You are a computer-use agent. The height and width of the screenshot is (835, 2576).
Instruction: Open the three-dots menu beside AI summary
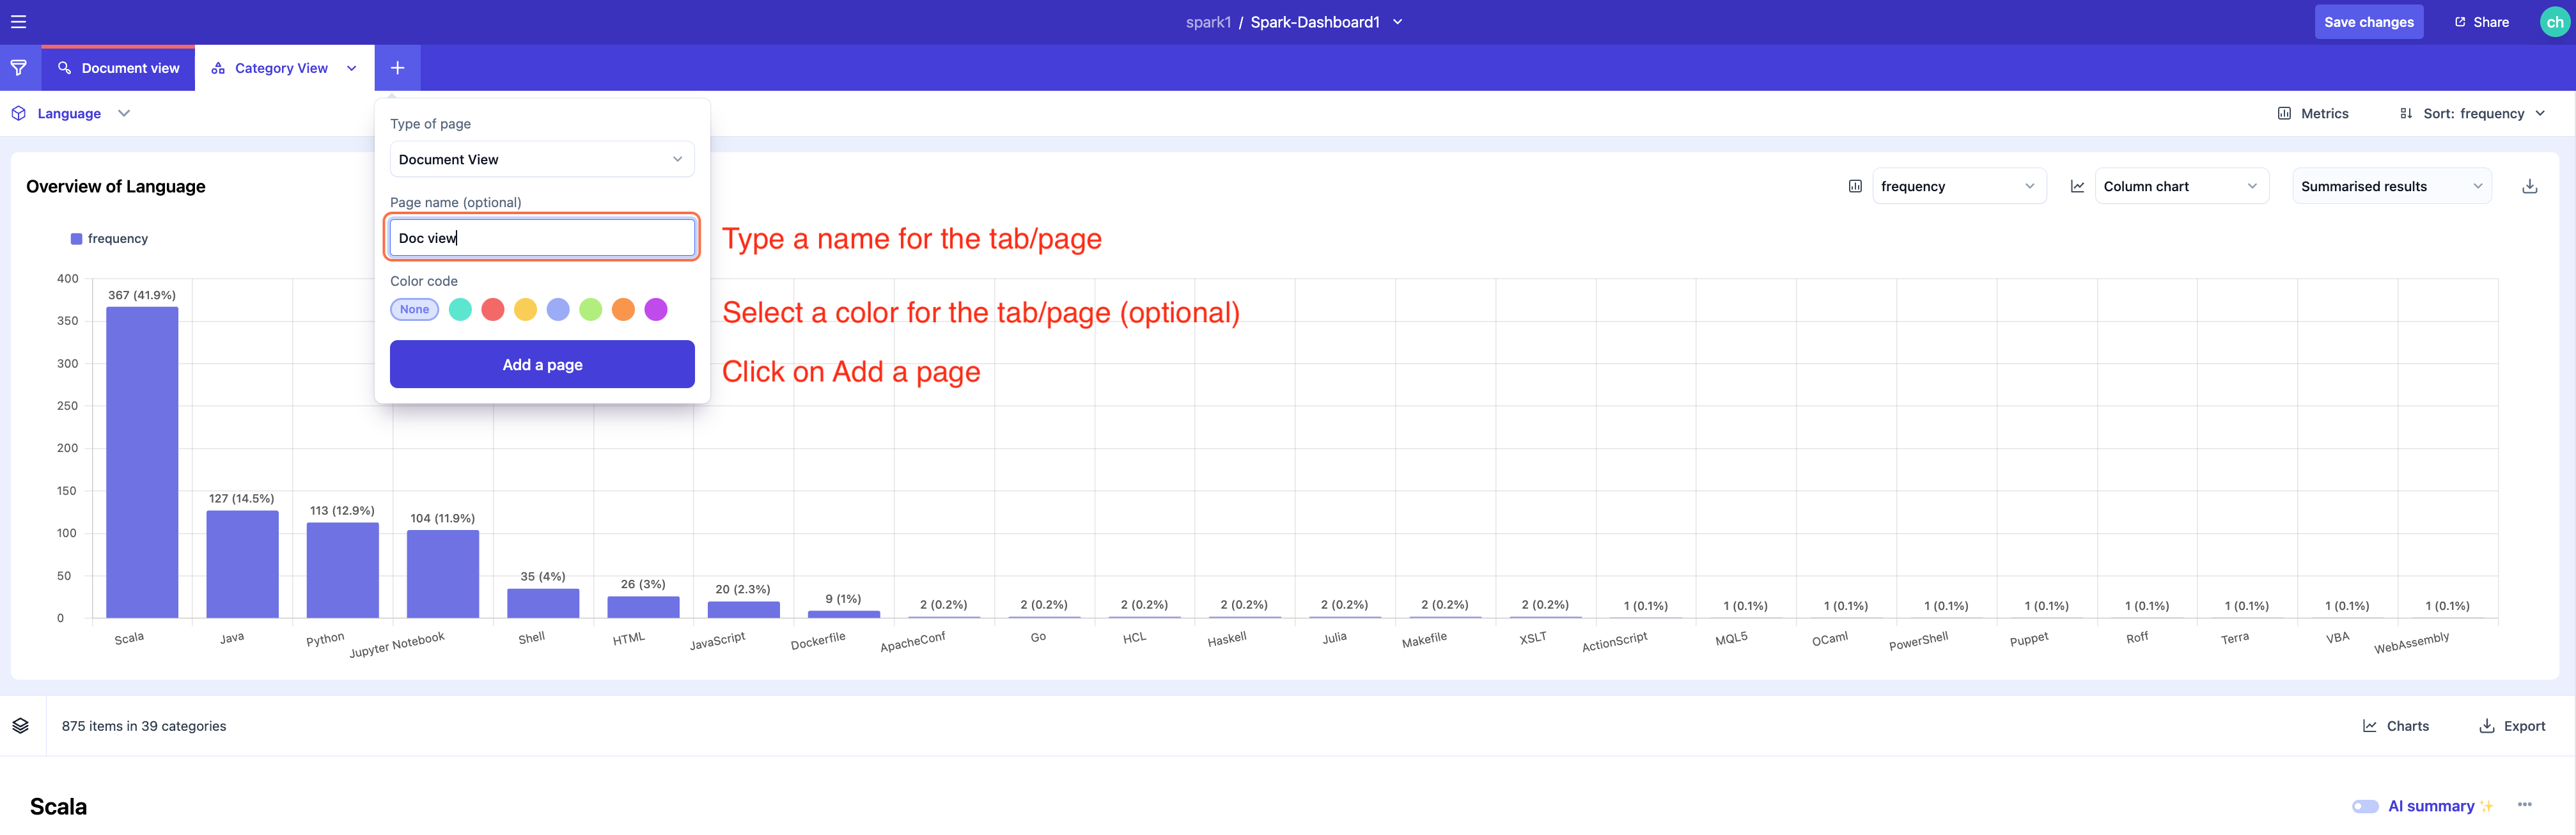[x=2524, y=805]
